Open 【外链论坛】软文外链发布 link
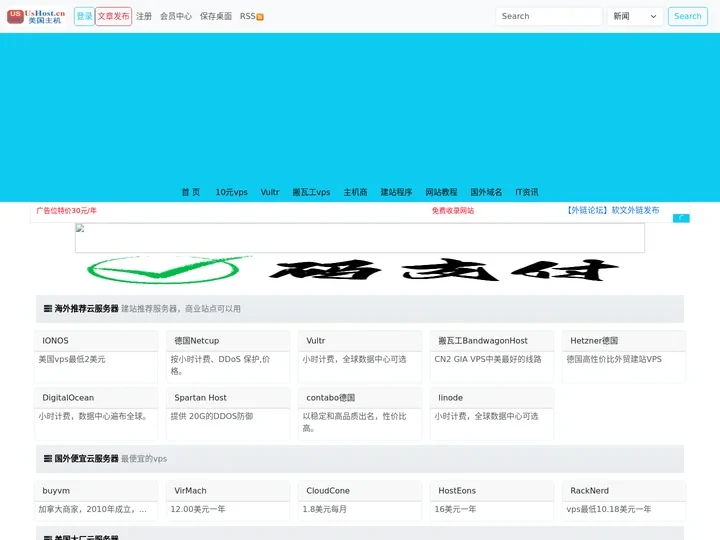720x540 pixels. point(612,210)
